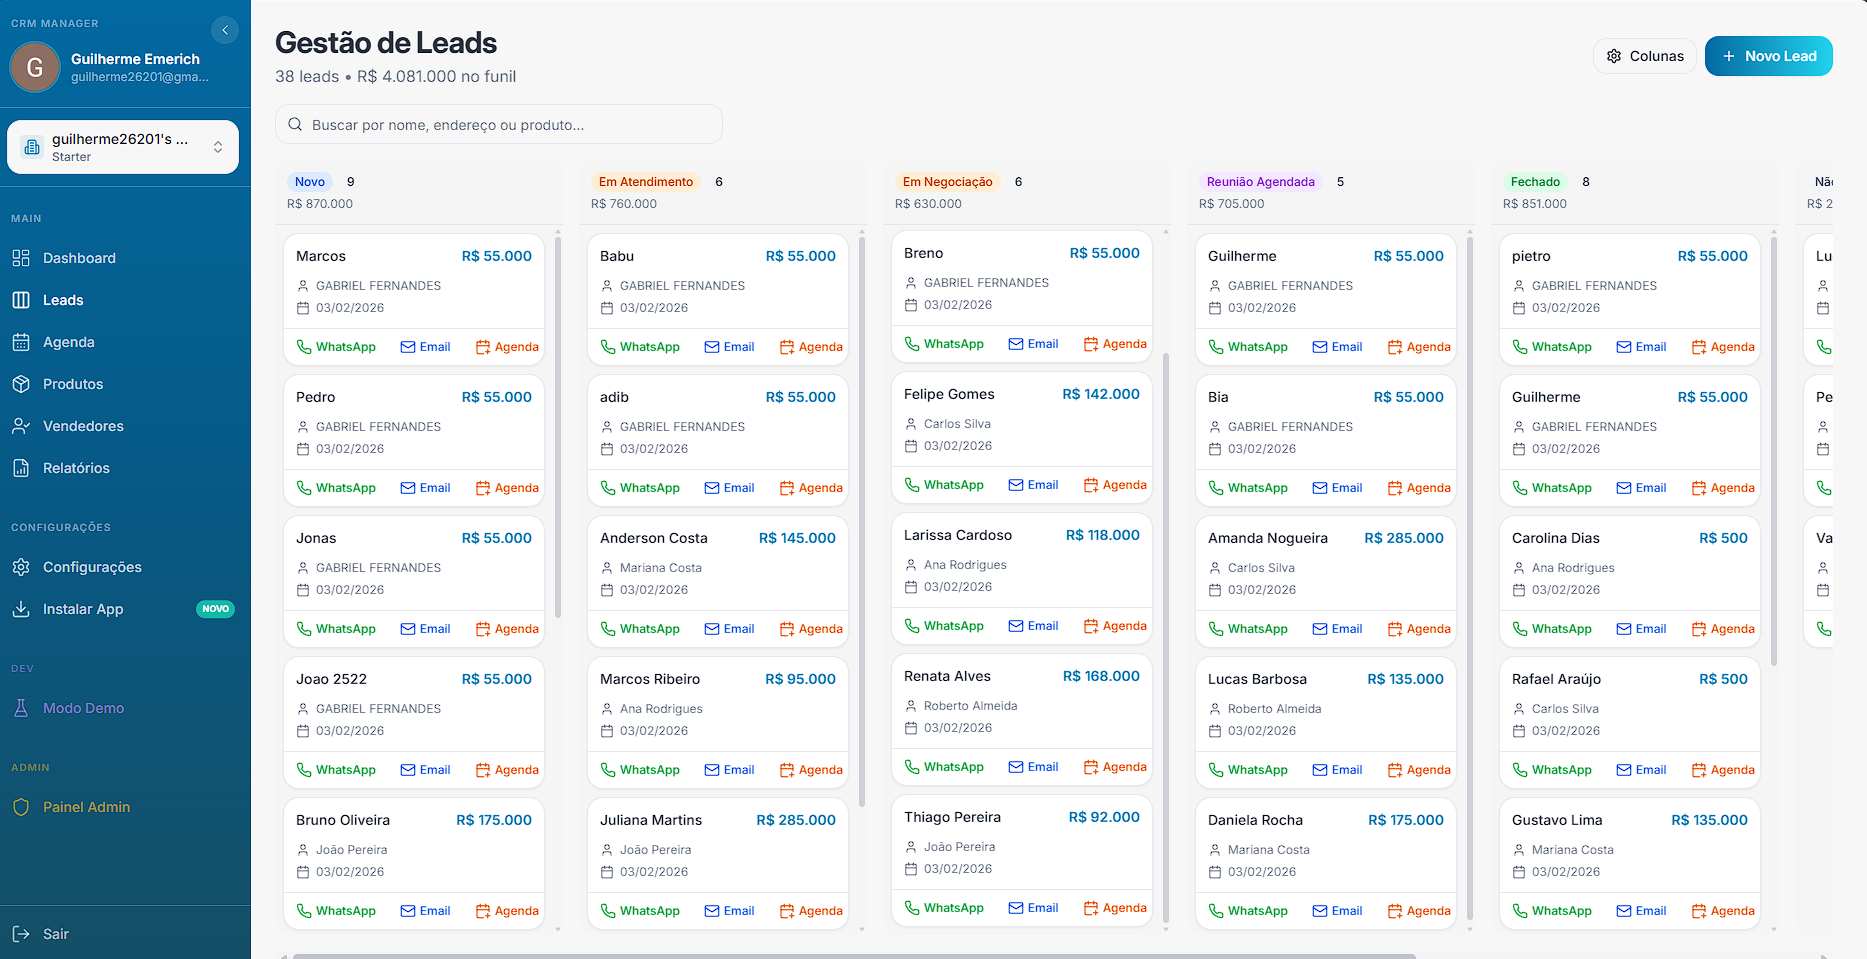The width and height of the screenshot is (1867, 959).
Task: Click the Novo column vertical scrollbar
Action: (x=558, y=428)
